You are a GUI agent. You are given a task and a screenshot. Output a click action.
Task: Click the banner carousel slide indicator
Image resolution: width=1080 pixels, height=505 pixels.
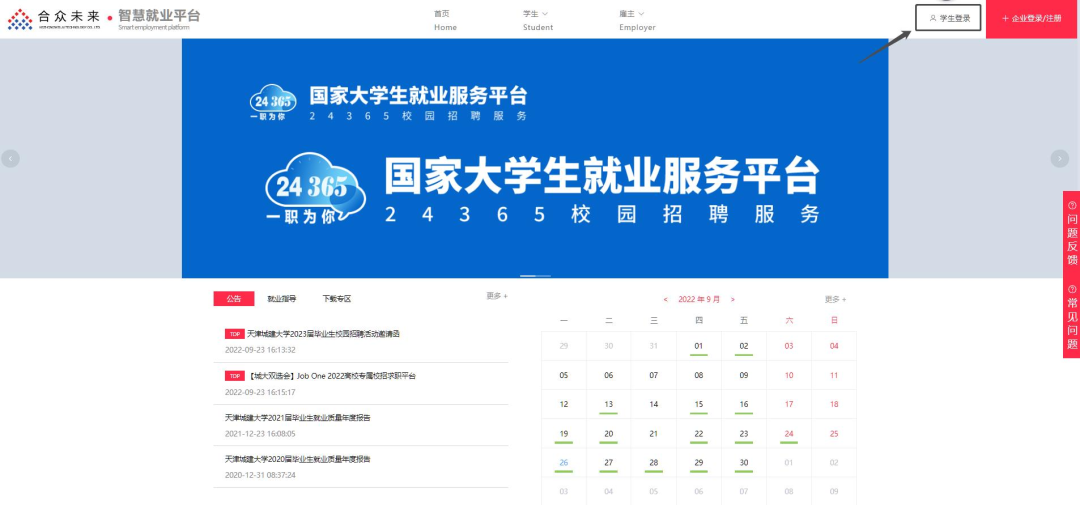[x=535, y=275]
